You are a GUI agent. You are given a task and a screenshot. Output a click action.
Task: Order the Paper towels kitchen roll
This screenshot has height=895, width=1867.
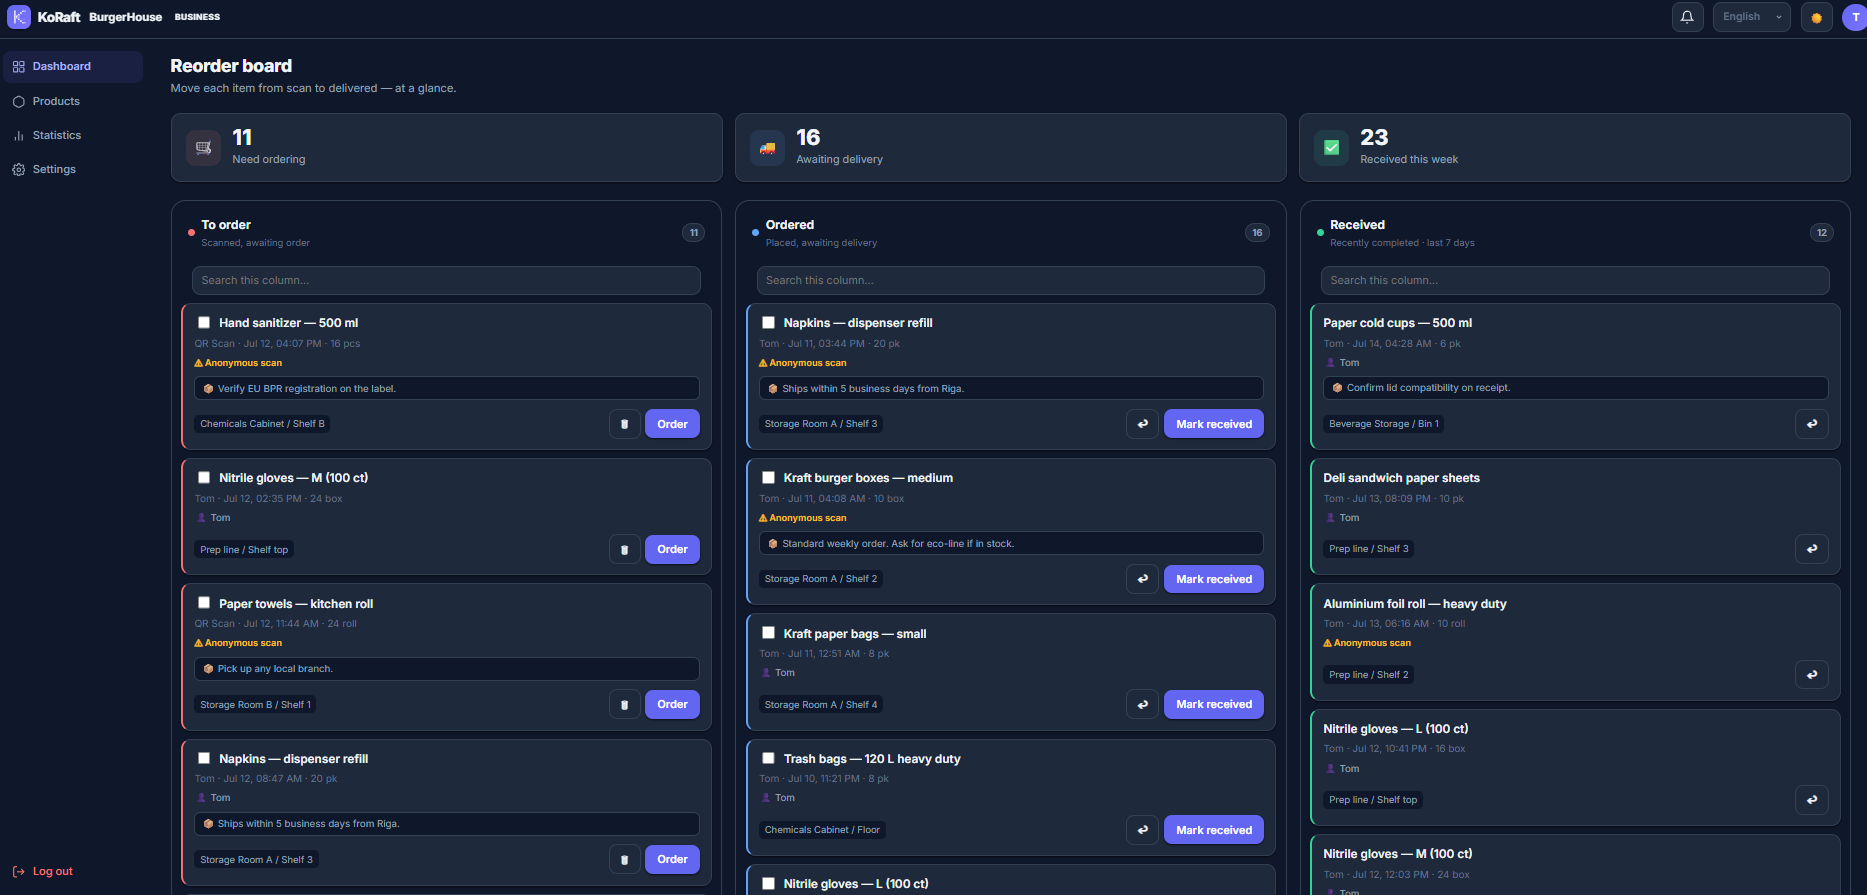pos(672,704)
